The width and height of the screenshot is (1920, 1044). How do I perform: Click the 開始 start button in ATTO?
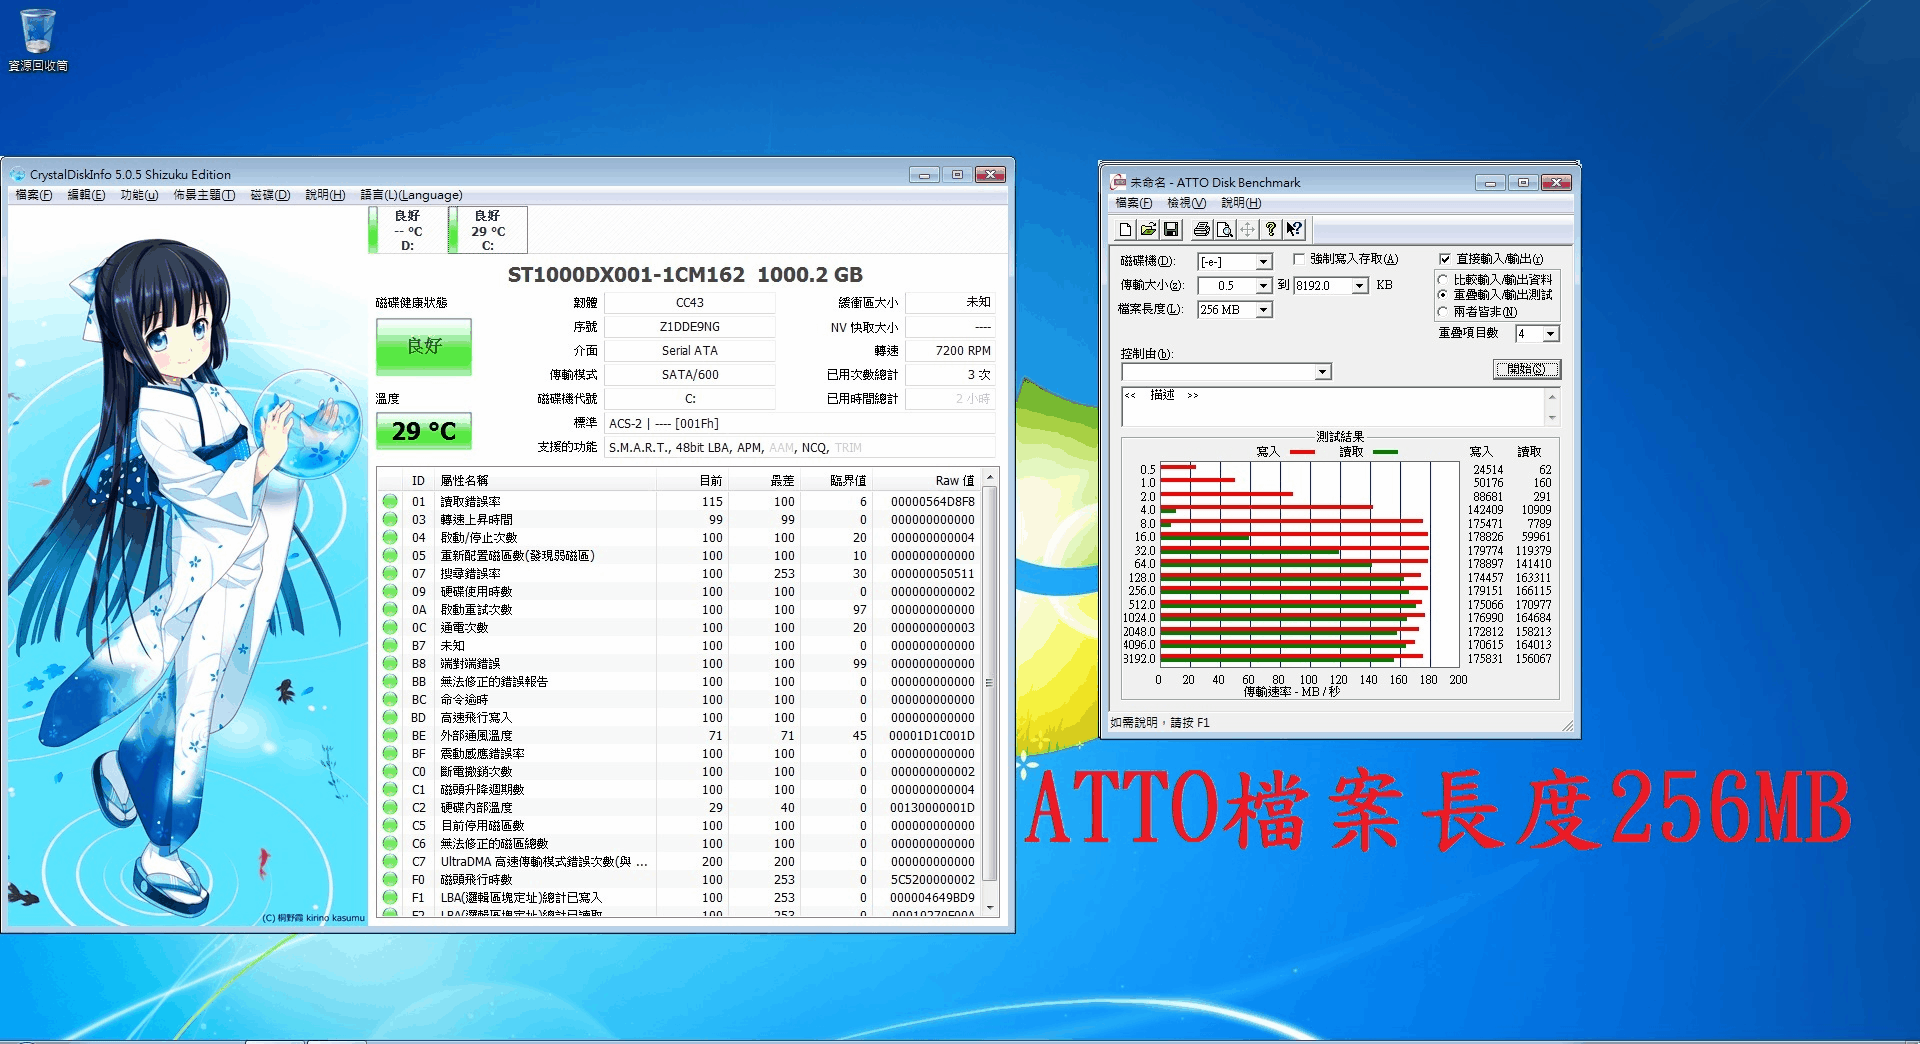[x=1526, y=369]
